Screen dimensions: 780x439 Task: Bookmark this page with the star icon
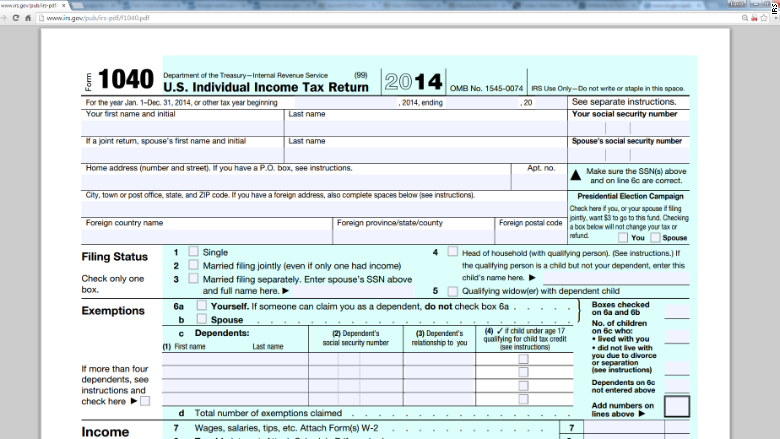click(764, 18)
